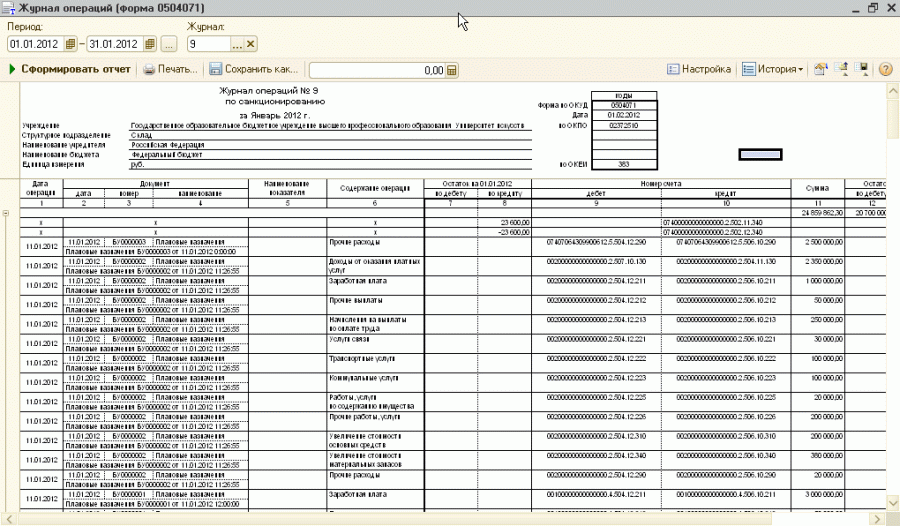Click the Печать... printer button
900x526 pixels.
tap(170, 69)
